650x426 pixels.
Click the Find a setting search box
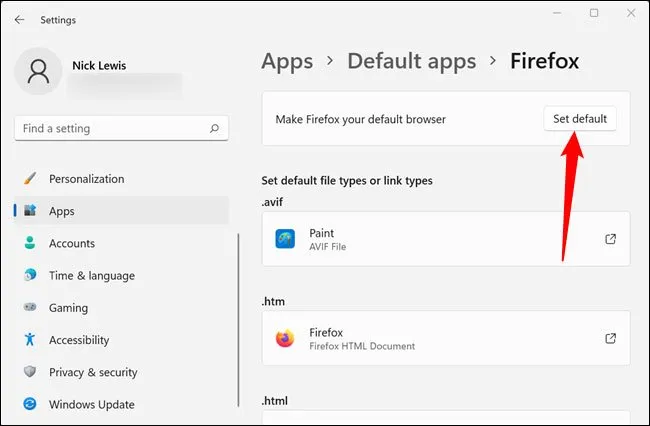pyautogui.click(x=110, y=129)
